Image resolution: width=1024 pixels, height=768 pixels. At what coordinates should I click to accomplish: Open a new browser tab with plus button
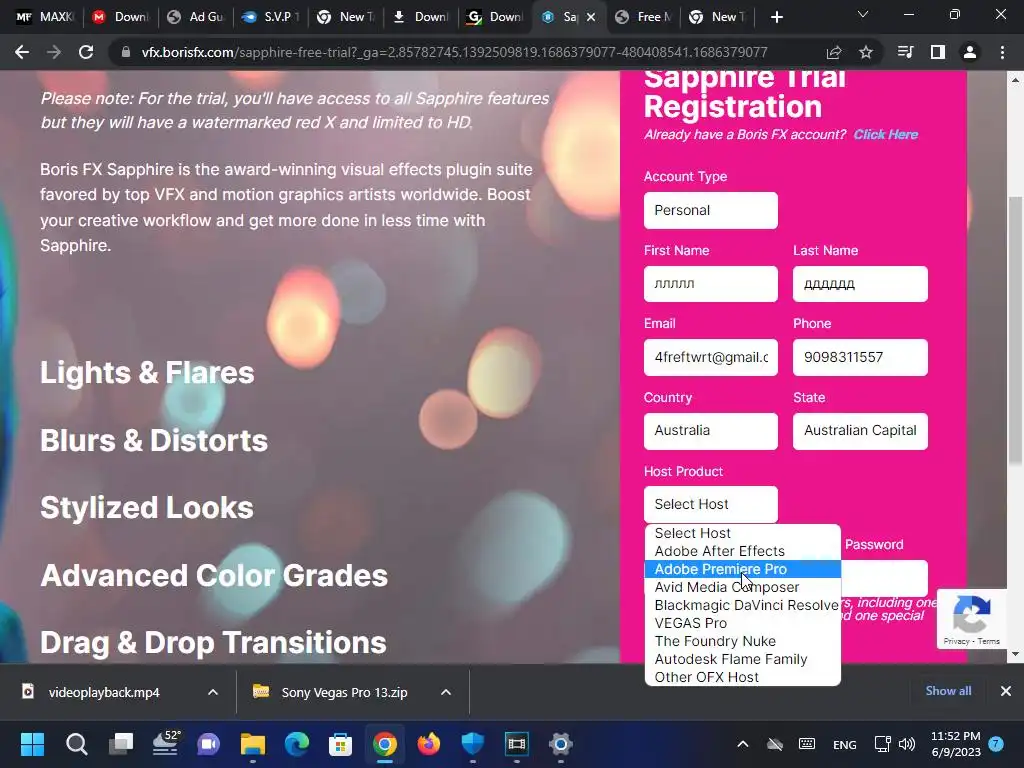point(776,17)
